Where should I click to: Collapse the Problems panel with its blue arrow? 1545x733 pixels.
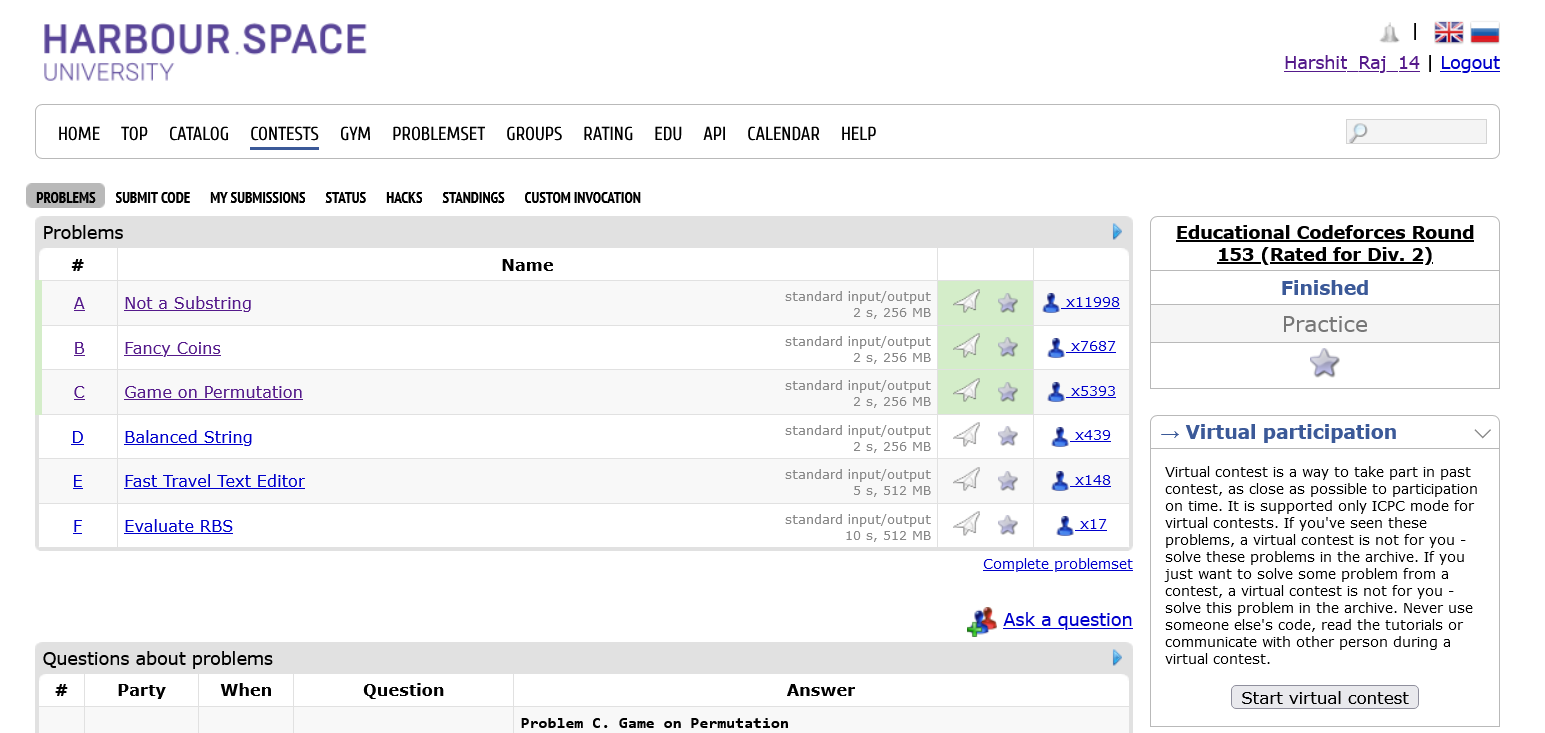point(1117,232)
